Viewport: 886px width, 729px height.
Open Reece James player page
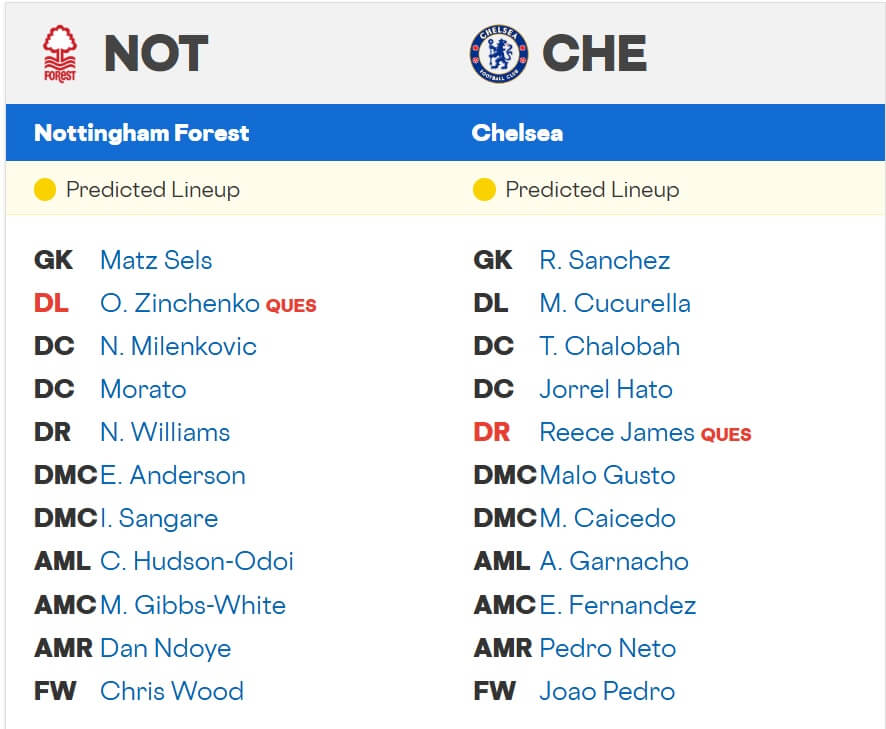[x=616, y=433]
